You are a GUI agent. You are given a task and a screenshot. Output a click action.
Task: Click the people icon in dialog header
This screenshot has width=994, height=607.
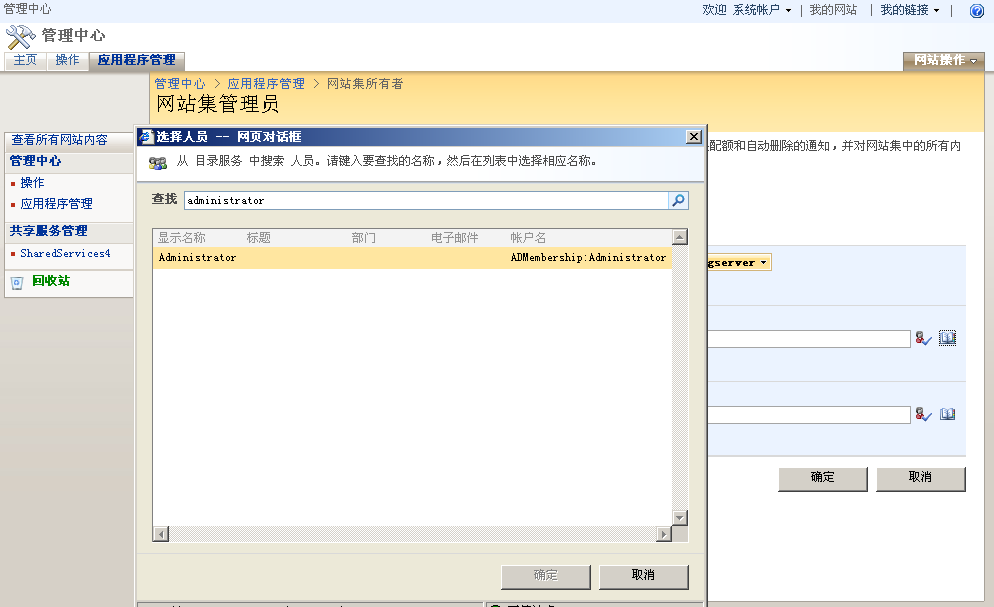(158, 163)
